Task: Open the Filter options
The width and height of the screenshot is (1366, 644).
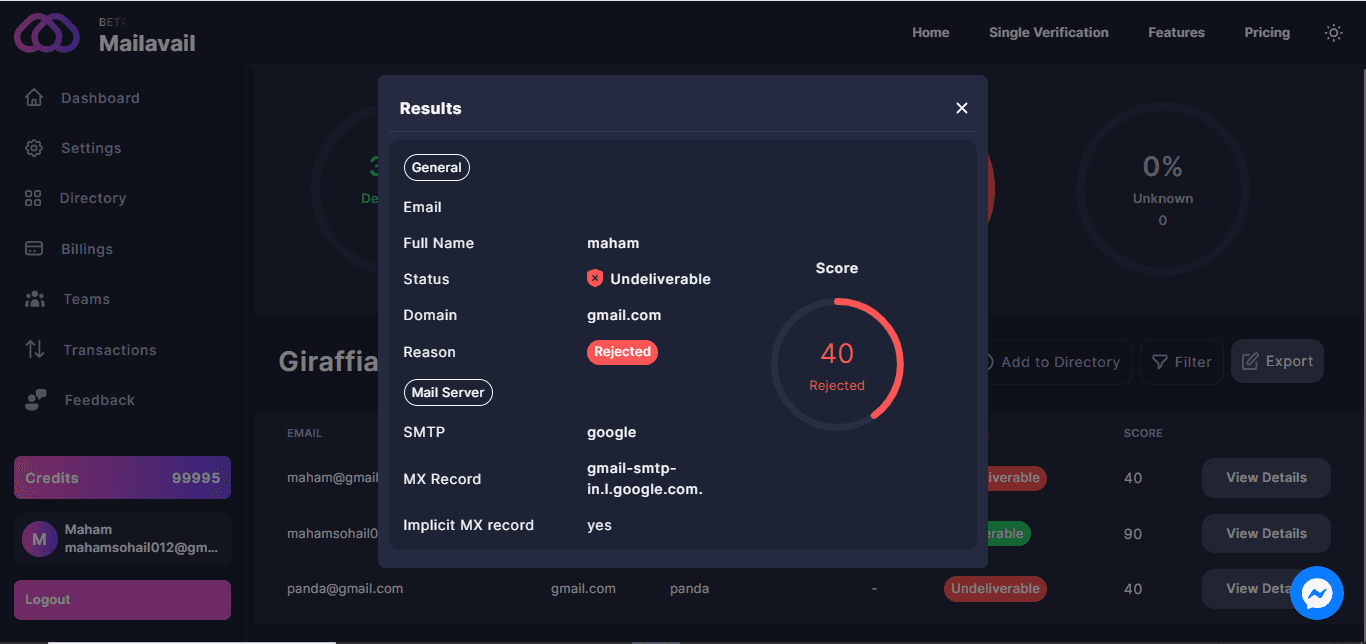Action: (x=1181, y=362)
